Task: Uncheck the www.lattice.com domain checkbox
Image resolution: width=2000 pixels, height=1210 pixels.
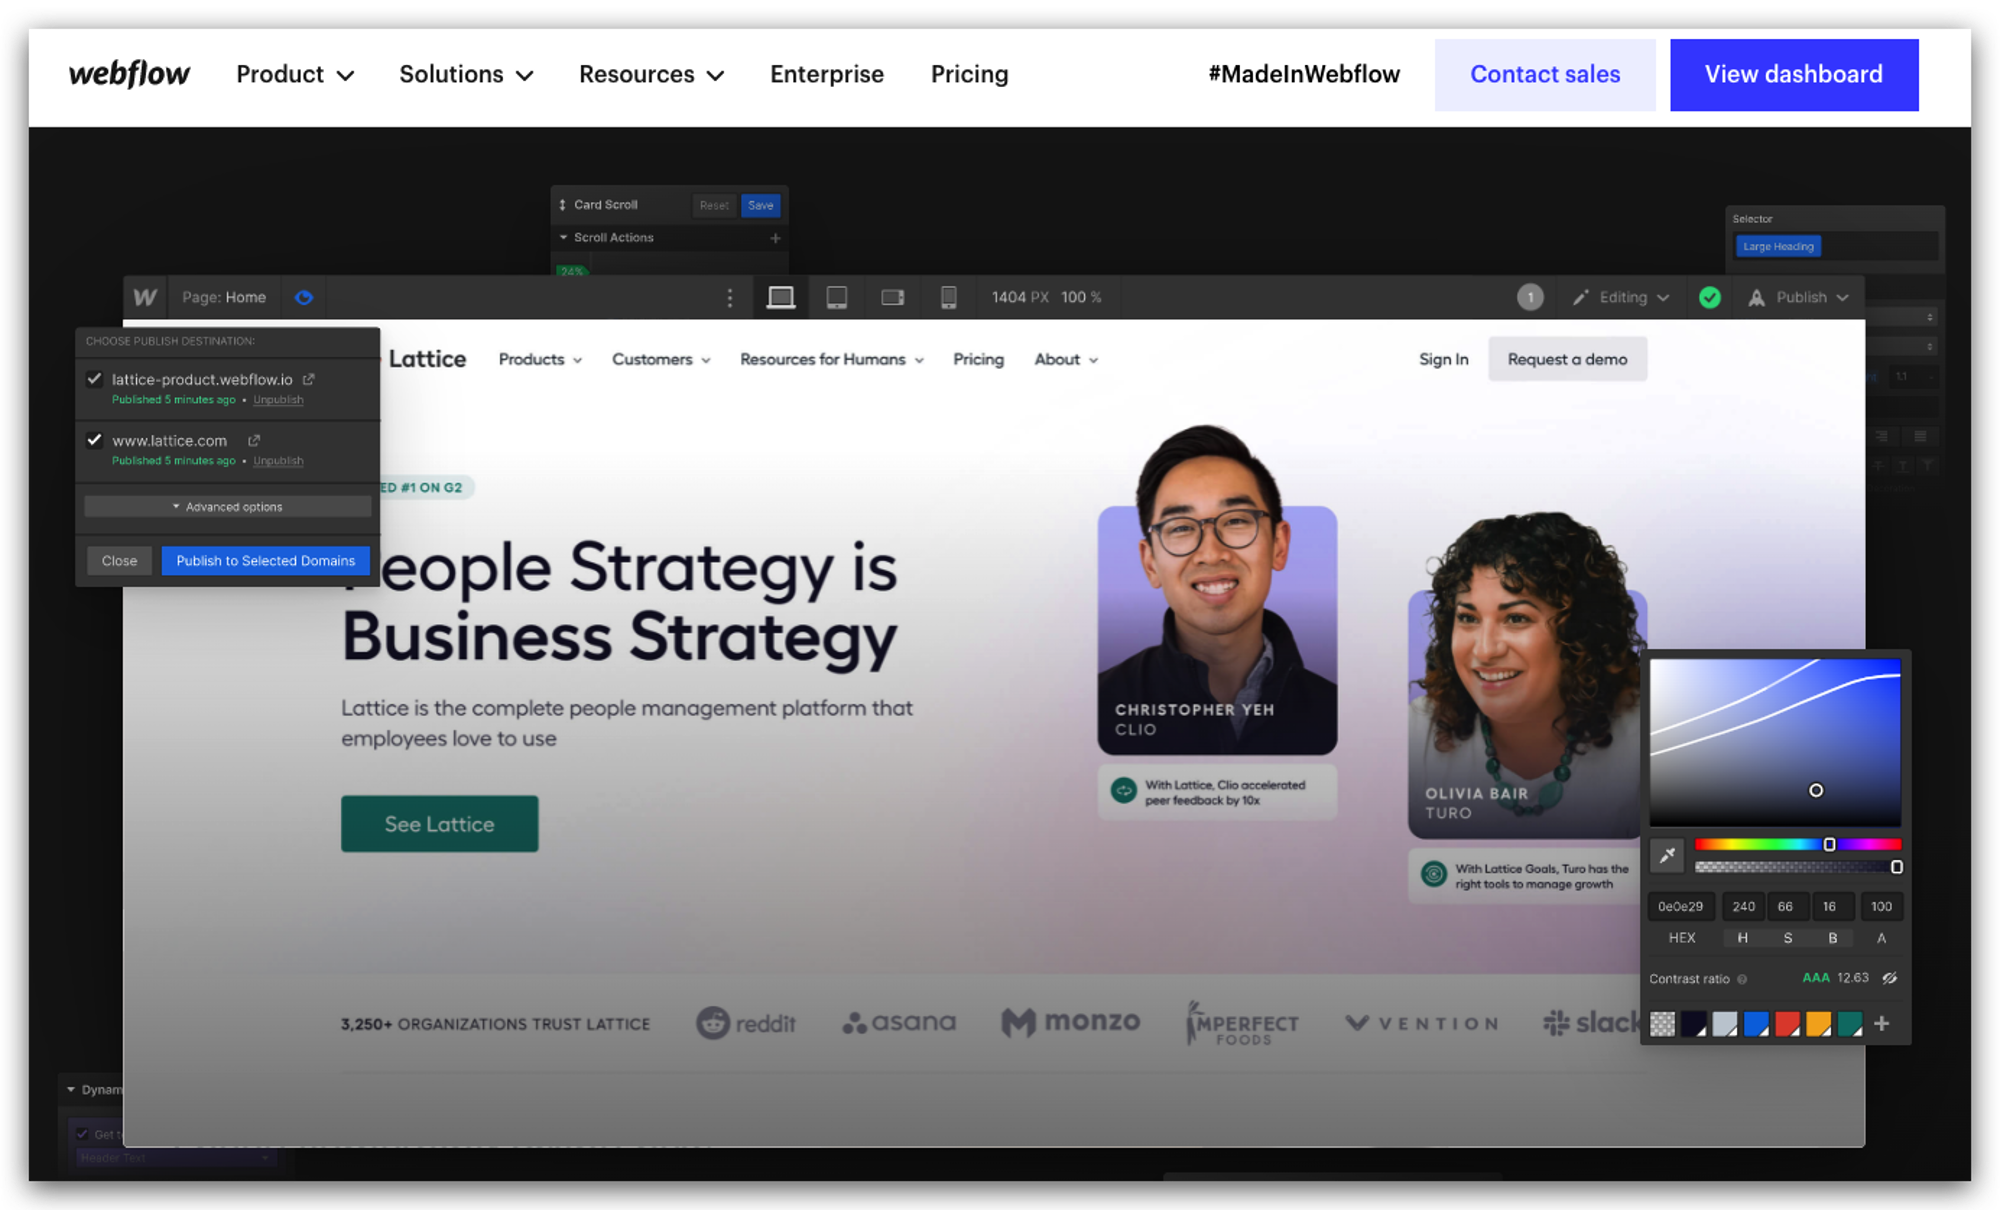Action: coord(95,440)
